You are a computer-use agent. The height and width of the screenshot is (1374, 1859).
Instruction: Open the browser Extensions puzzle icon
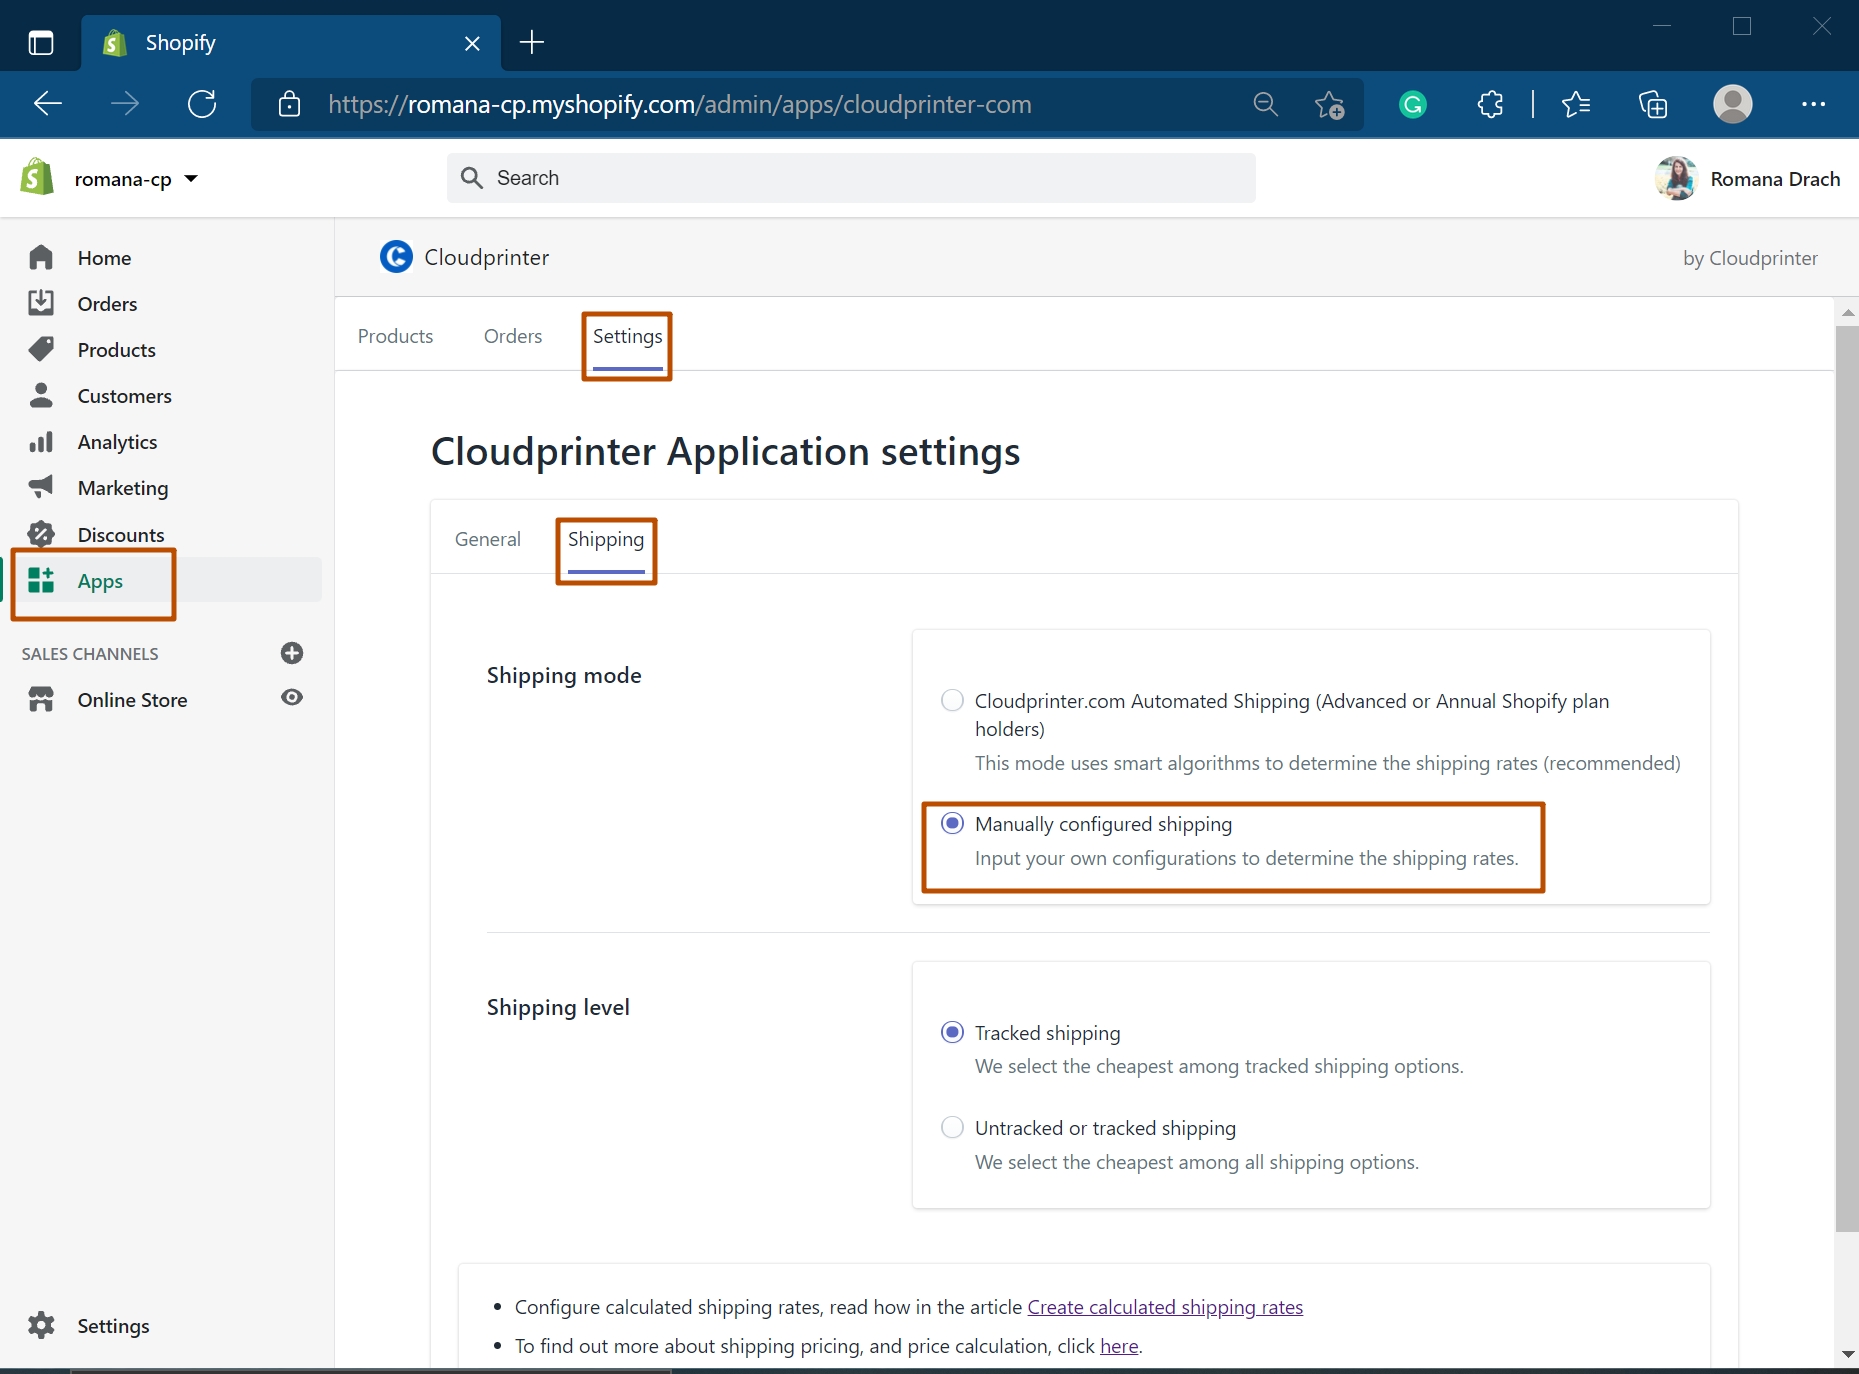[1490, 104]
